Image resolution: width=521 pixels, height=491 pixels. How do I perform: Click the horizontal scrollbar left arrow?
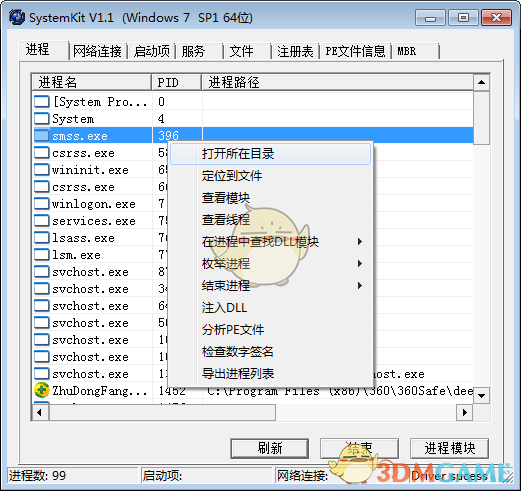click(x=40, y=413)
